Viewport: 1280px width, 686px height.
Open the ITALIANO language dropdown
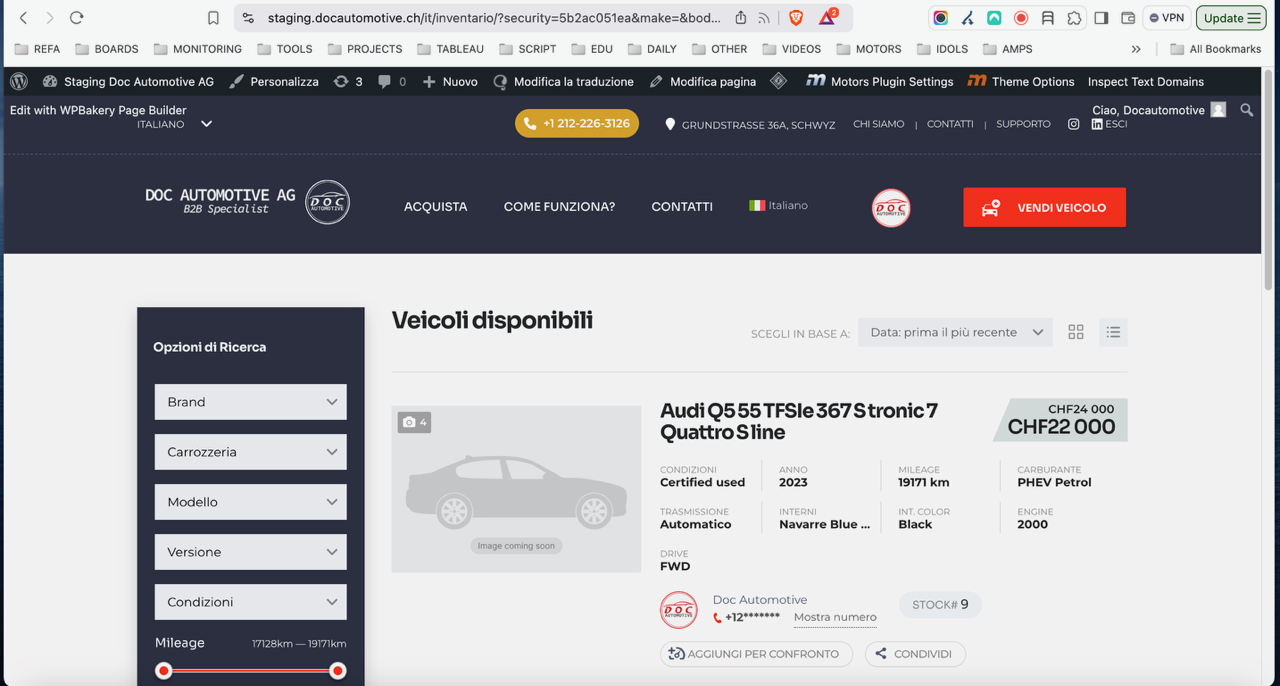tap(175, 124)
